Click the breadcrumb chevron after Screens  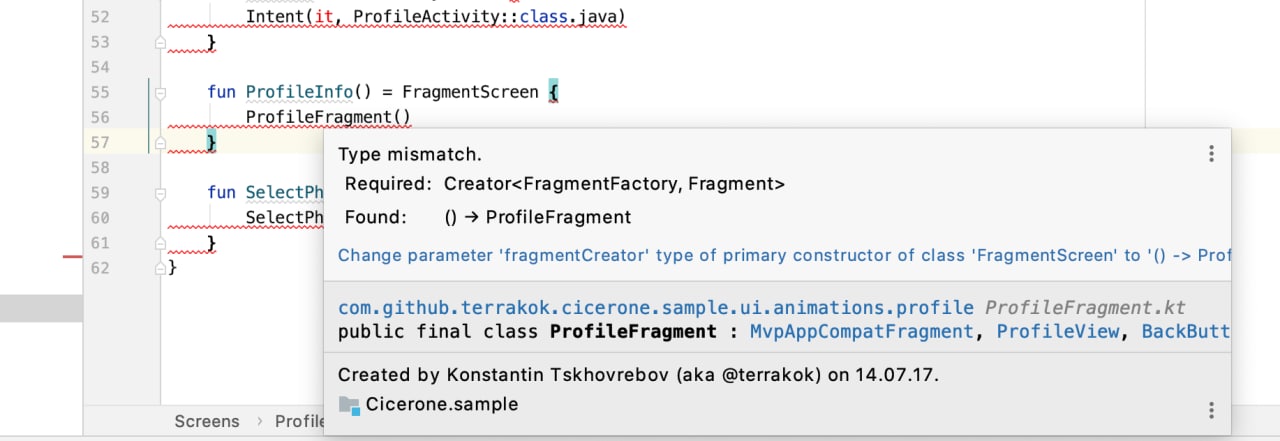coord(258,422)
